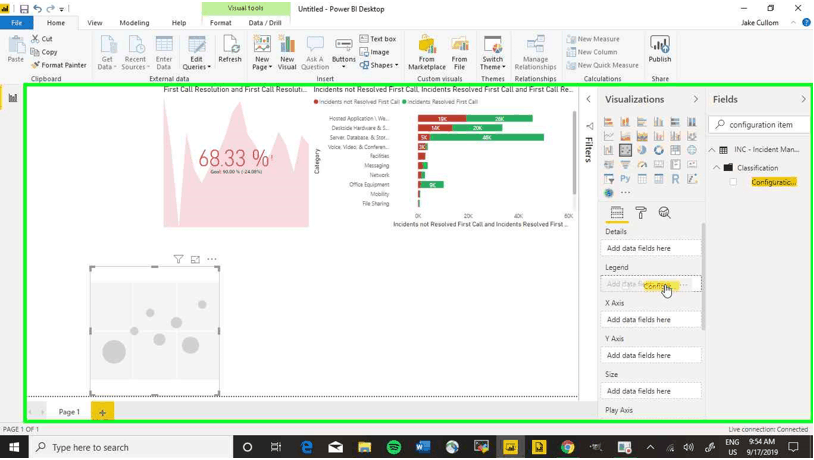Image resolution: width=814 pixels, height=460 pixels.
Task: Open the Shapes dropdown
Action: pos(379,65)
